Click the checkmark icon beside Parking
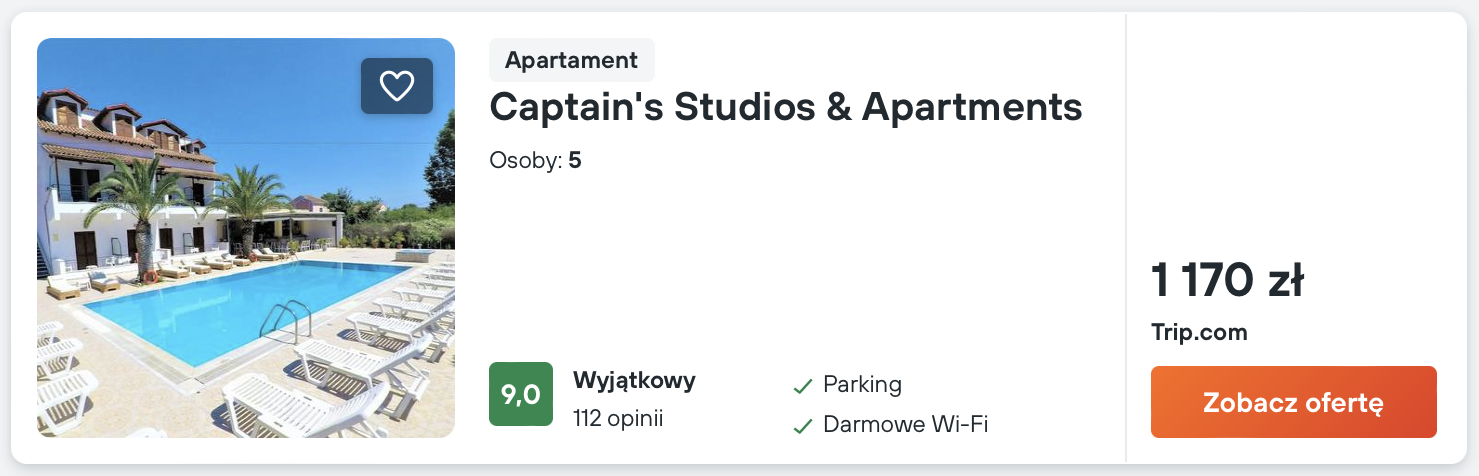Viewport: 1479px width, 476px height. (x=802, y=386)
